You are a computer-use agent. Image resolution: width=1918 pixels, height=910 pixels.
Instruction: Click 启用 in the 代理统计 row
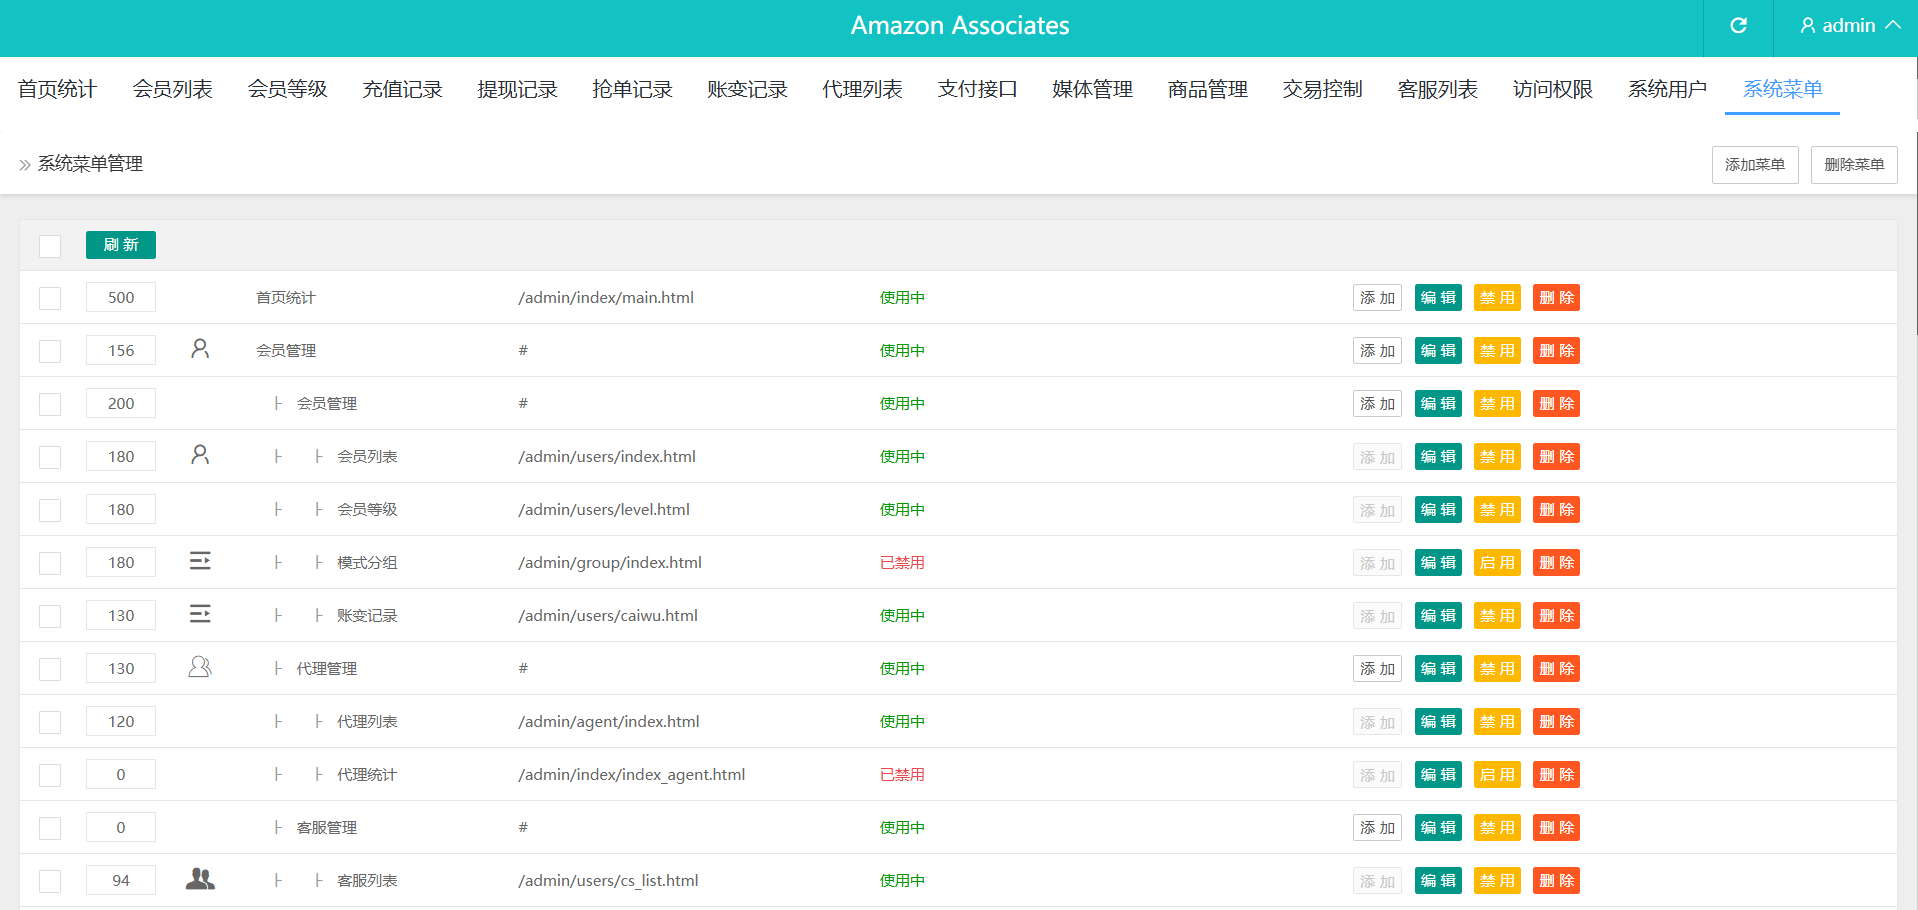(x=1497, y=775)
